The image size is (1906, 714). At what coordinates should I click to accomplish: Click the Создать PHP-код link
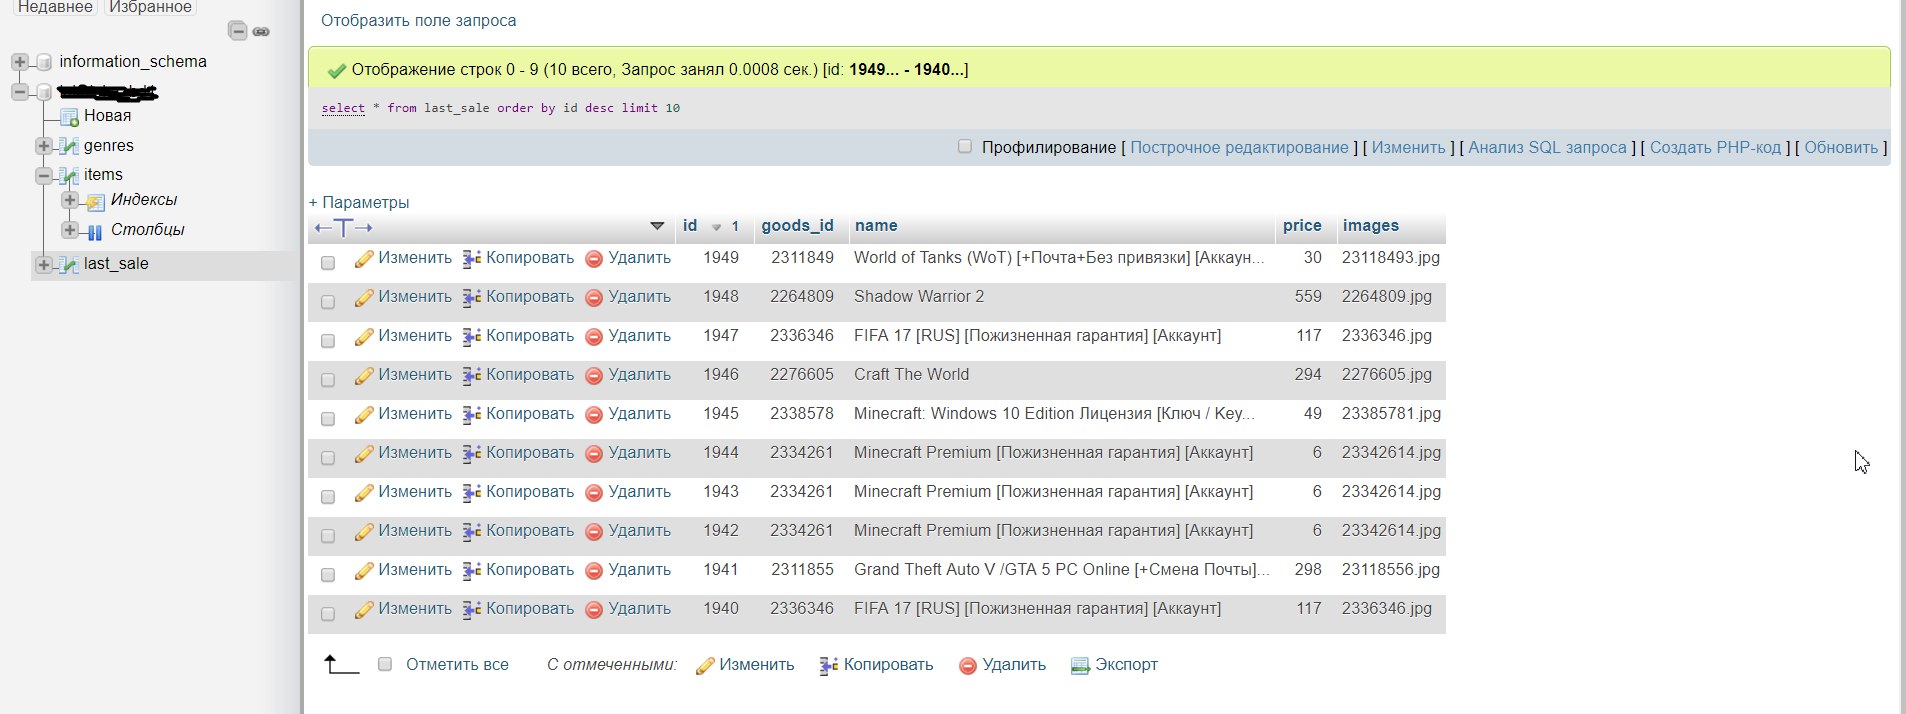click(1715, 147)
